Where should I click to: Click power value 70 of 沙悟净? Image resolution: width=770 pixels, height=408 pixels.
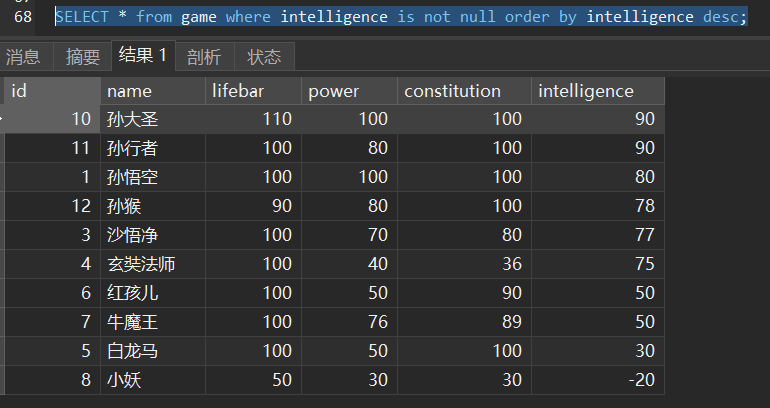coord(349,235)
